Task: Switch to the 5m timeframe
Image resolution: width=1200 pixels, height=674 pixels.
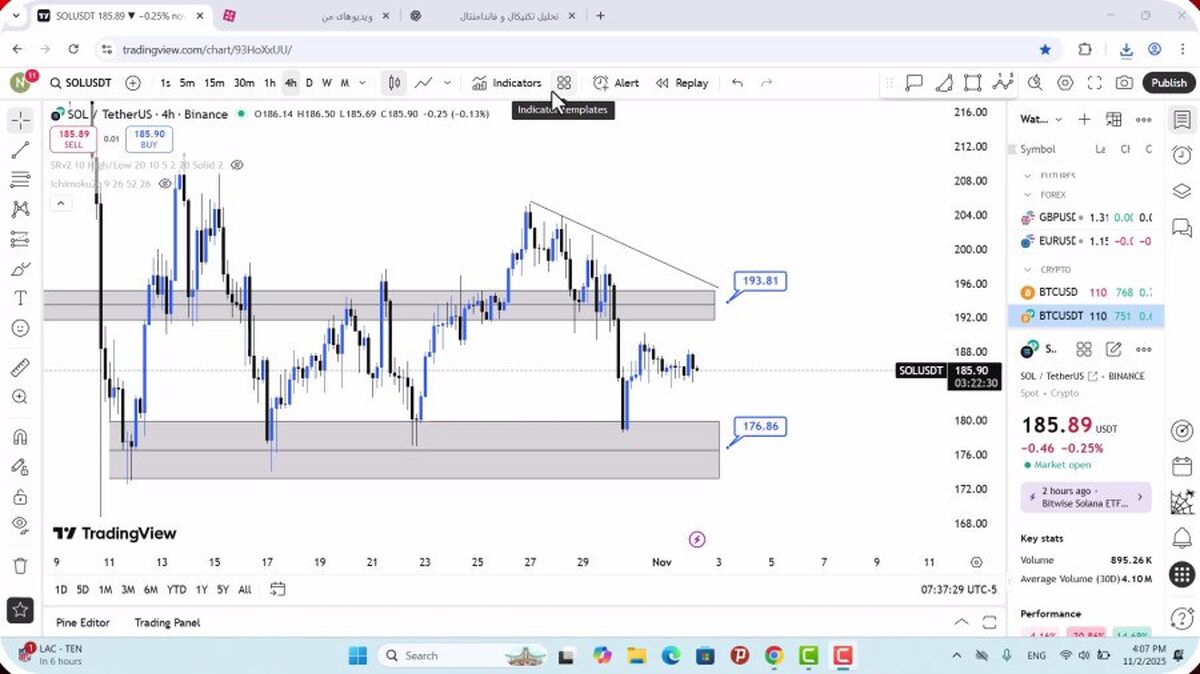Action: [187, 83]
